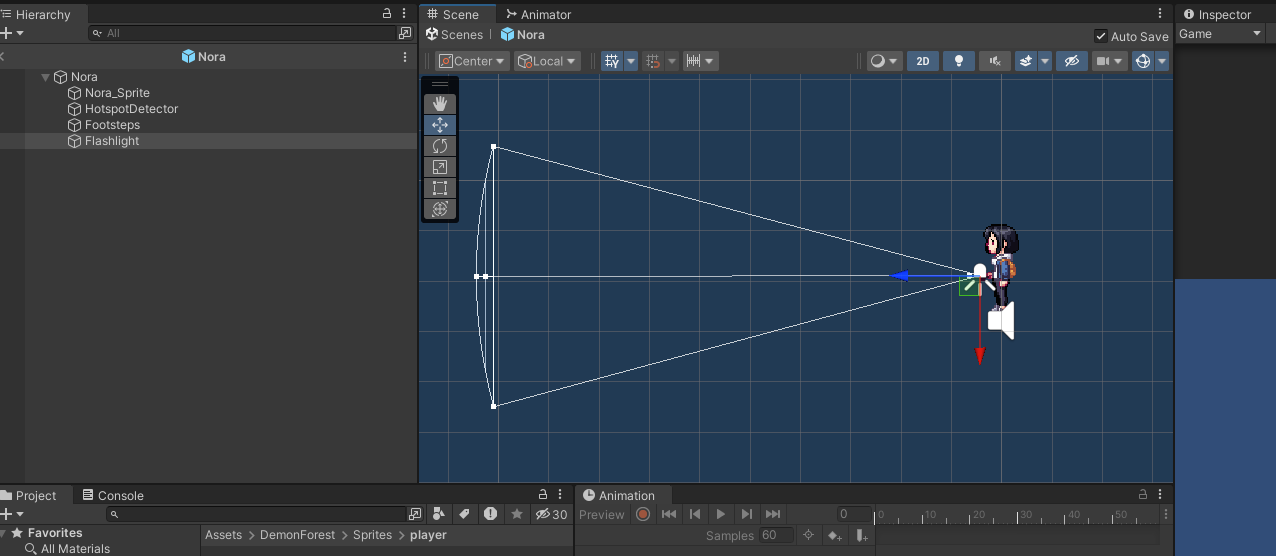Screen dimensions: 1276x556
Task: Open gizmos dropdown arrow
Action: point(1162,61)
